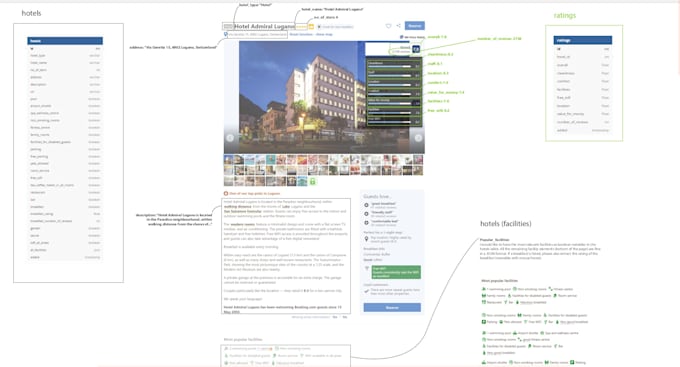Click the 'friendly staff' guest review item
Image resolution: width=680 pixels, height=367 pixels.
point(380,213)
